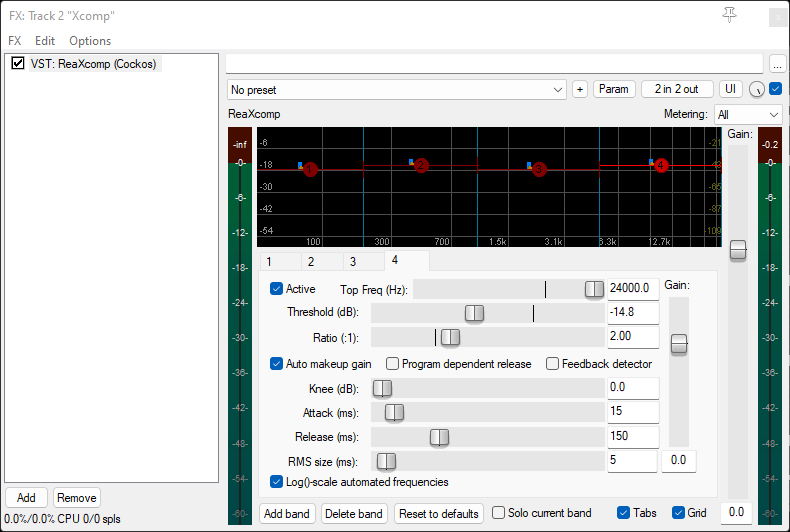Click the RMS size value field 5
The height and width of the screenshot is (532, 790).
point(632,461)
